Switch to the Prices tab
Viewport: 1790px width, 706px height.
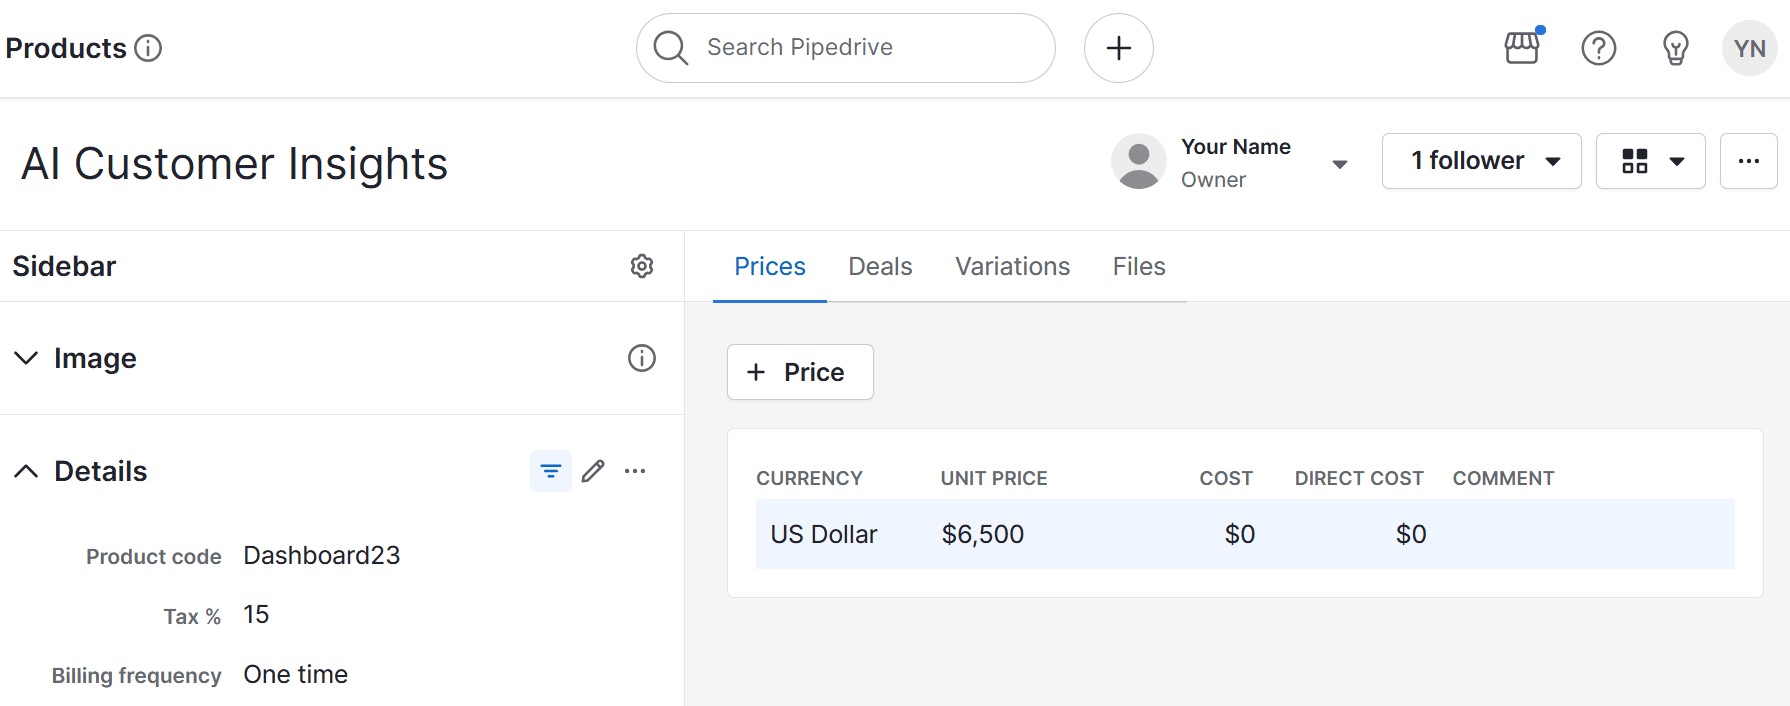click(770, 267)
